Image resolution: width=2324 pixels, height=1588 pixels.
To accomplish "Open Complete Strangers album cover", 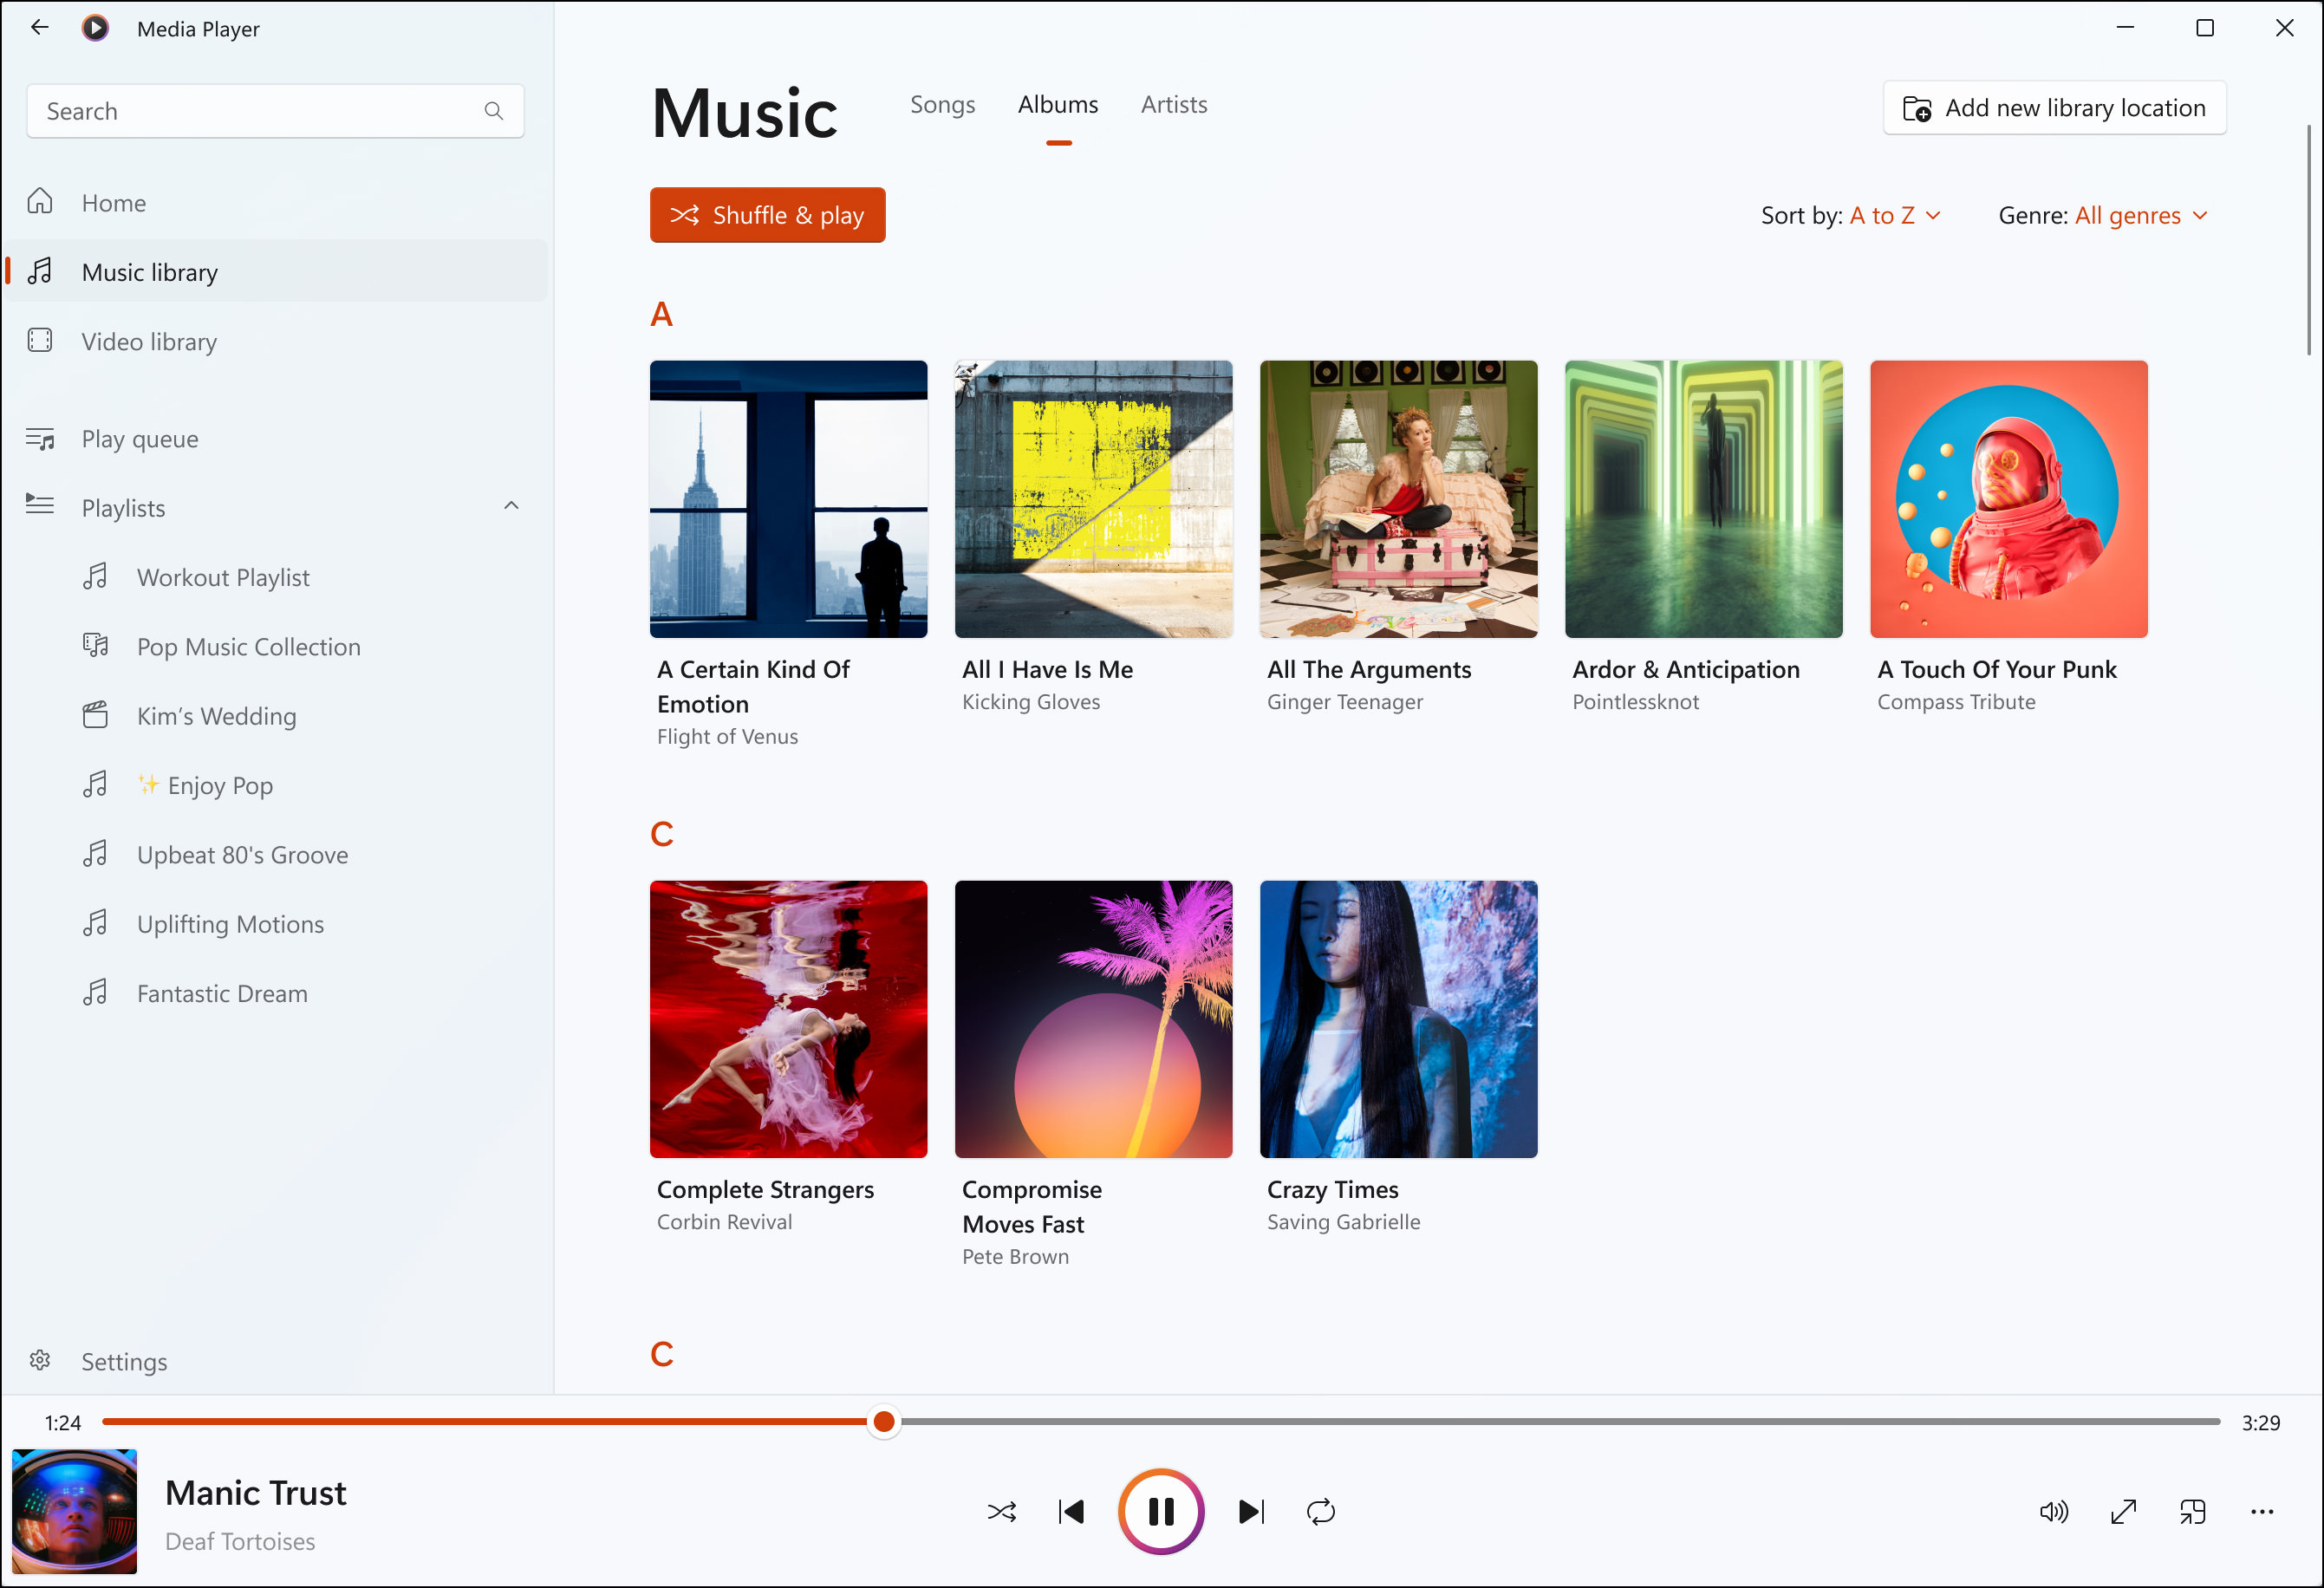I will (788, 1019).
